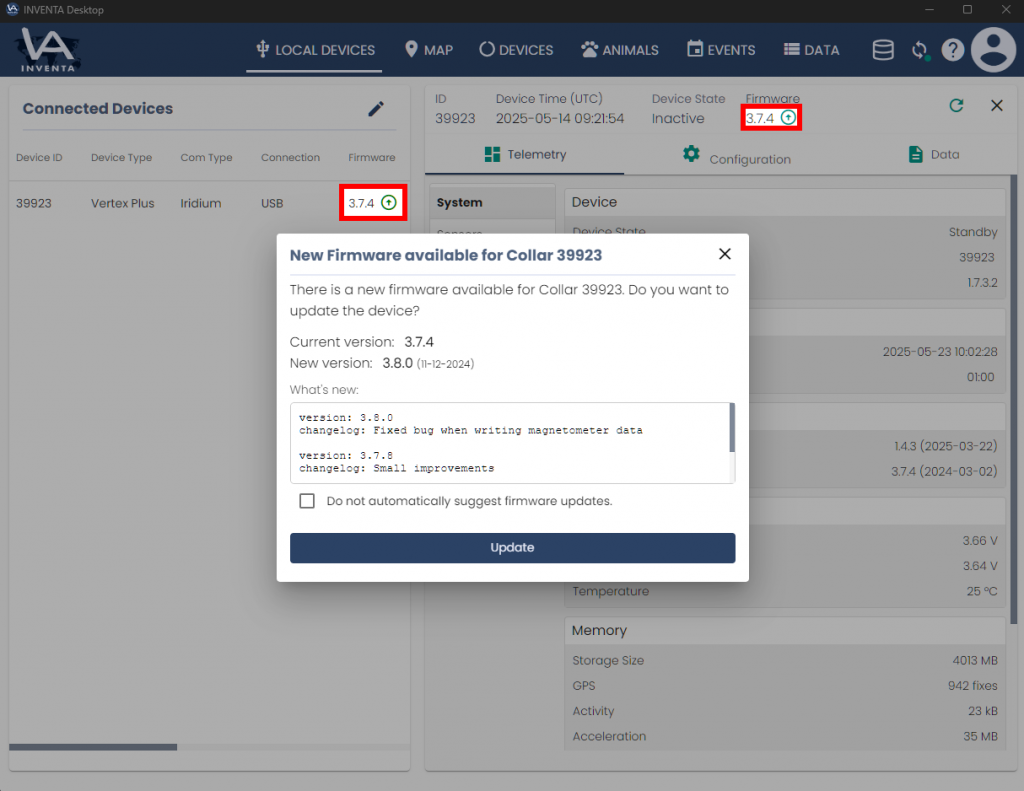Open the Map tab

click(428, 50)
